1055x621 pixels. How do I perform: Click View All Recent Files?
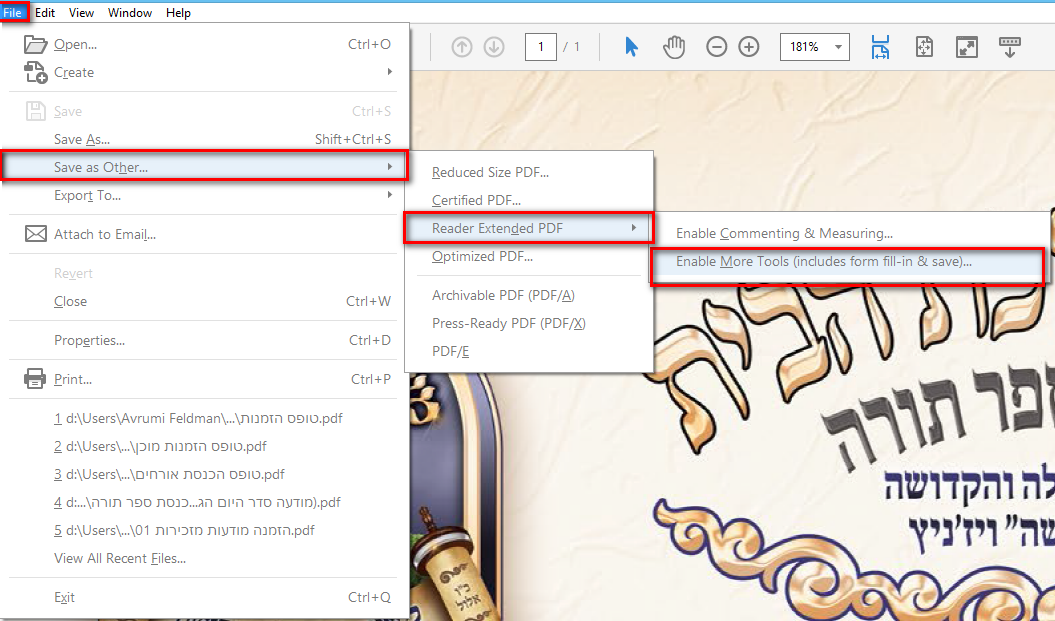(x=120, y=558)
